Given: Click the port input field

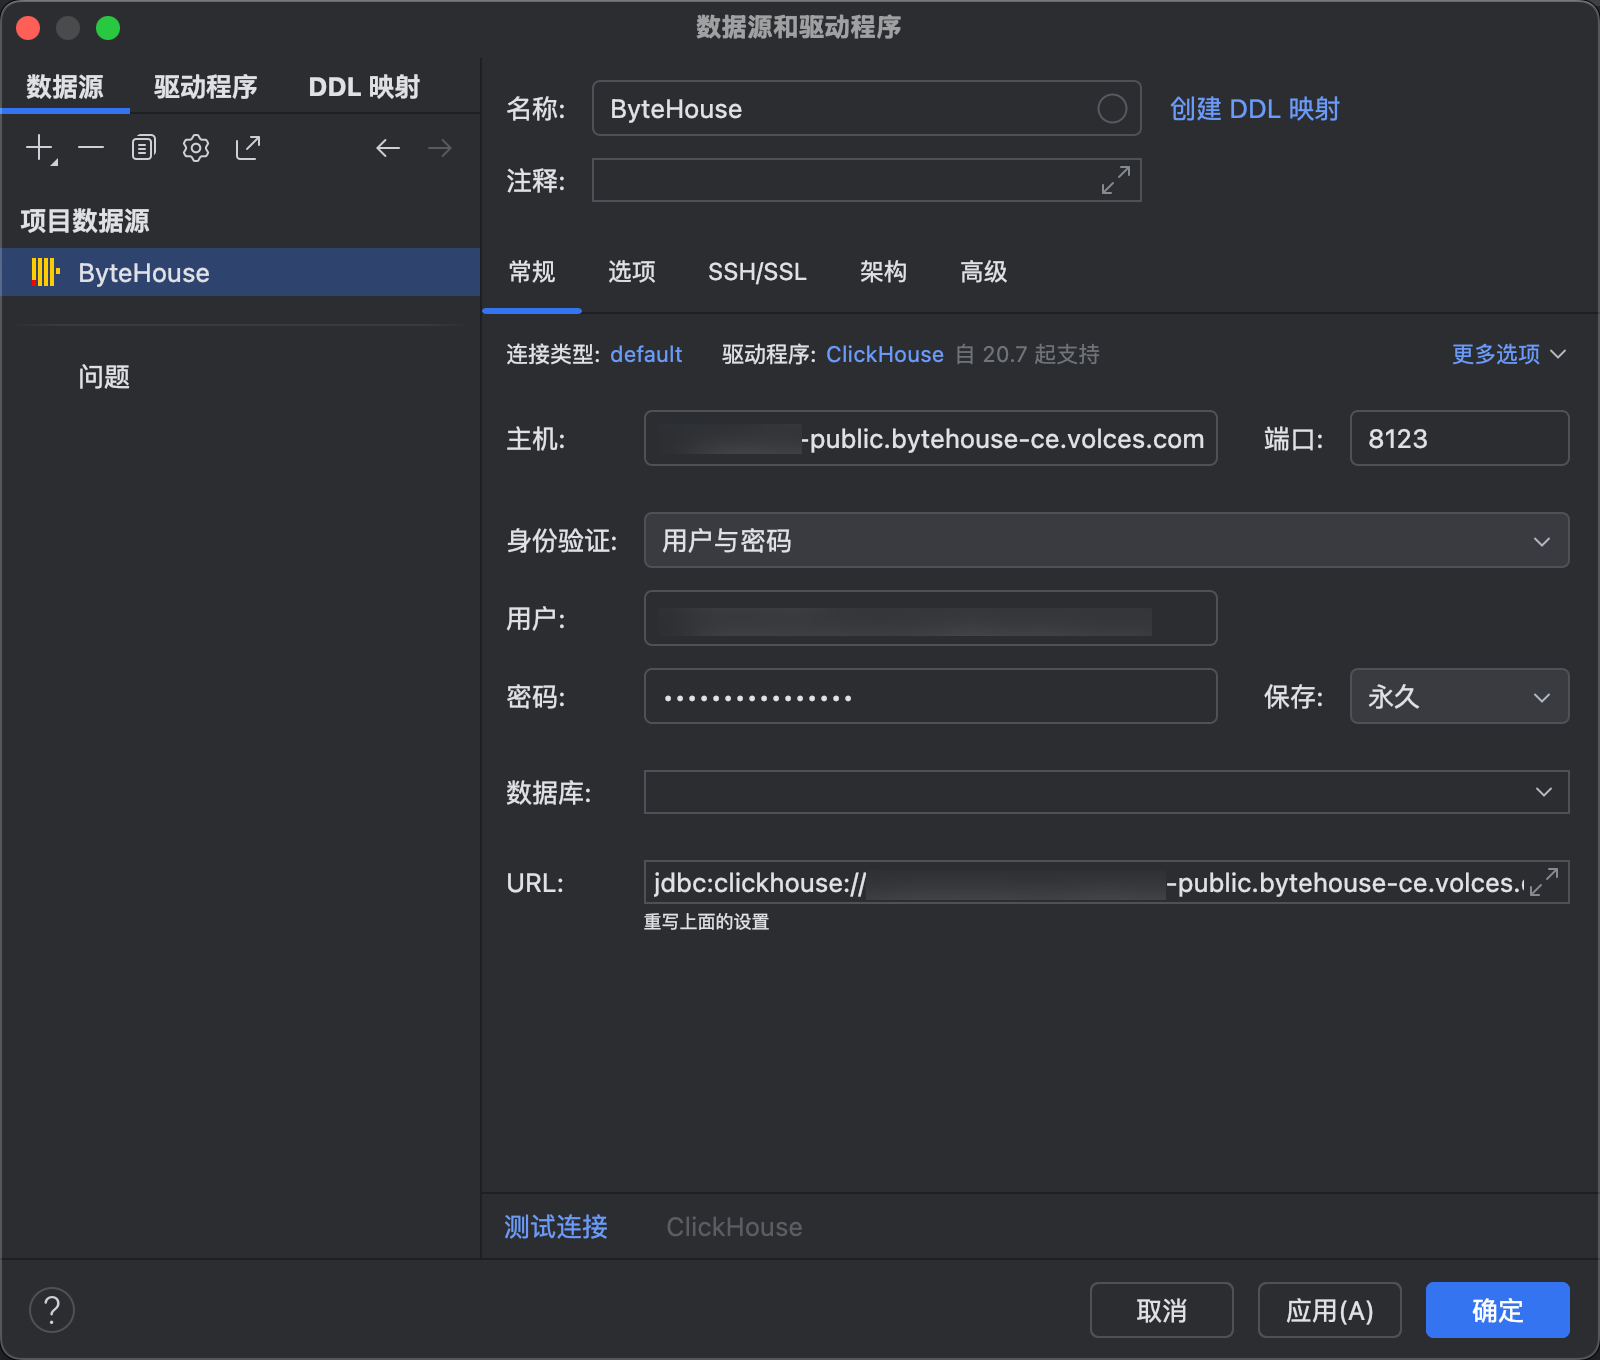Looking at the screenshot, I should [1458, 439].
